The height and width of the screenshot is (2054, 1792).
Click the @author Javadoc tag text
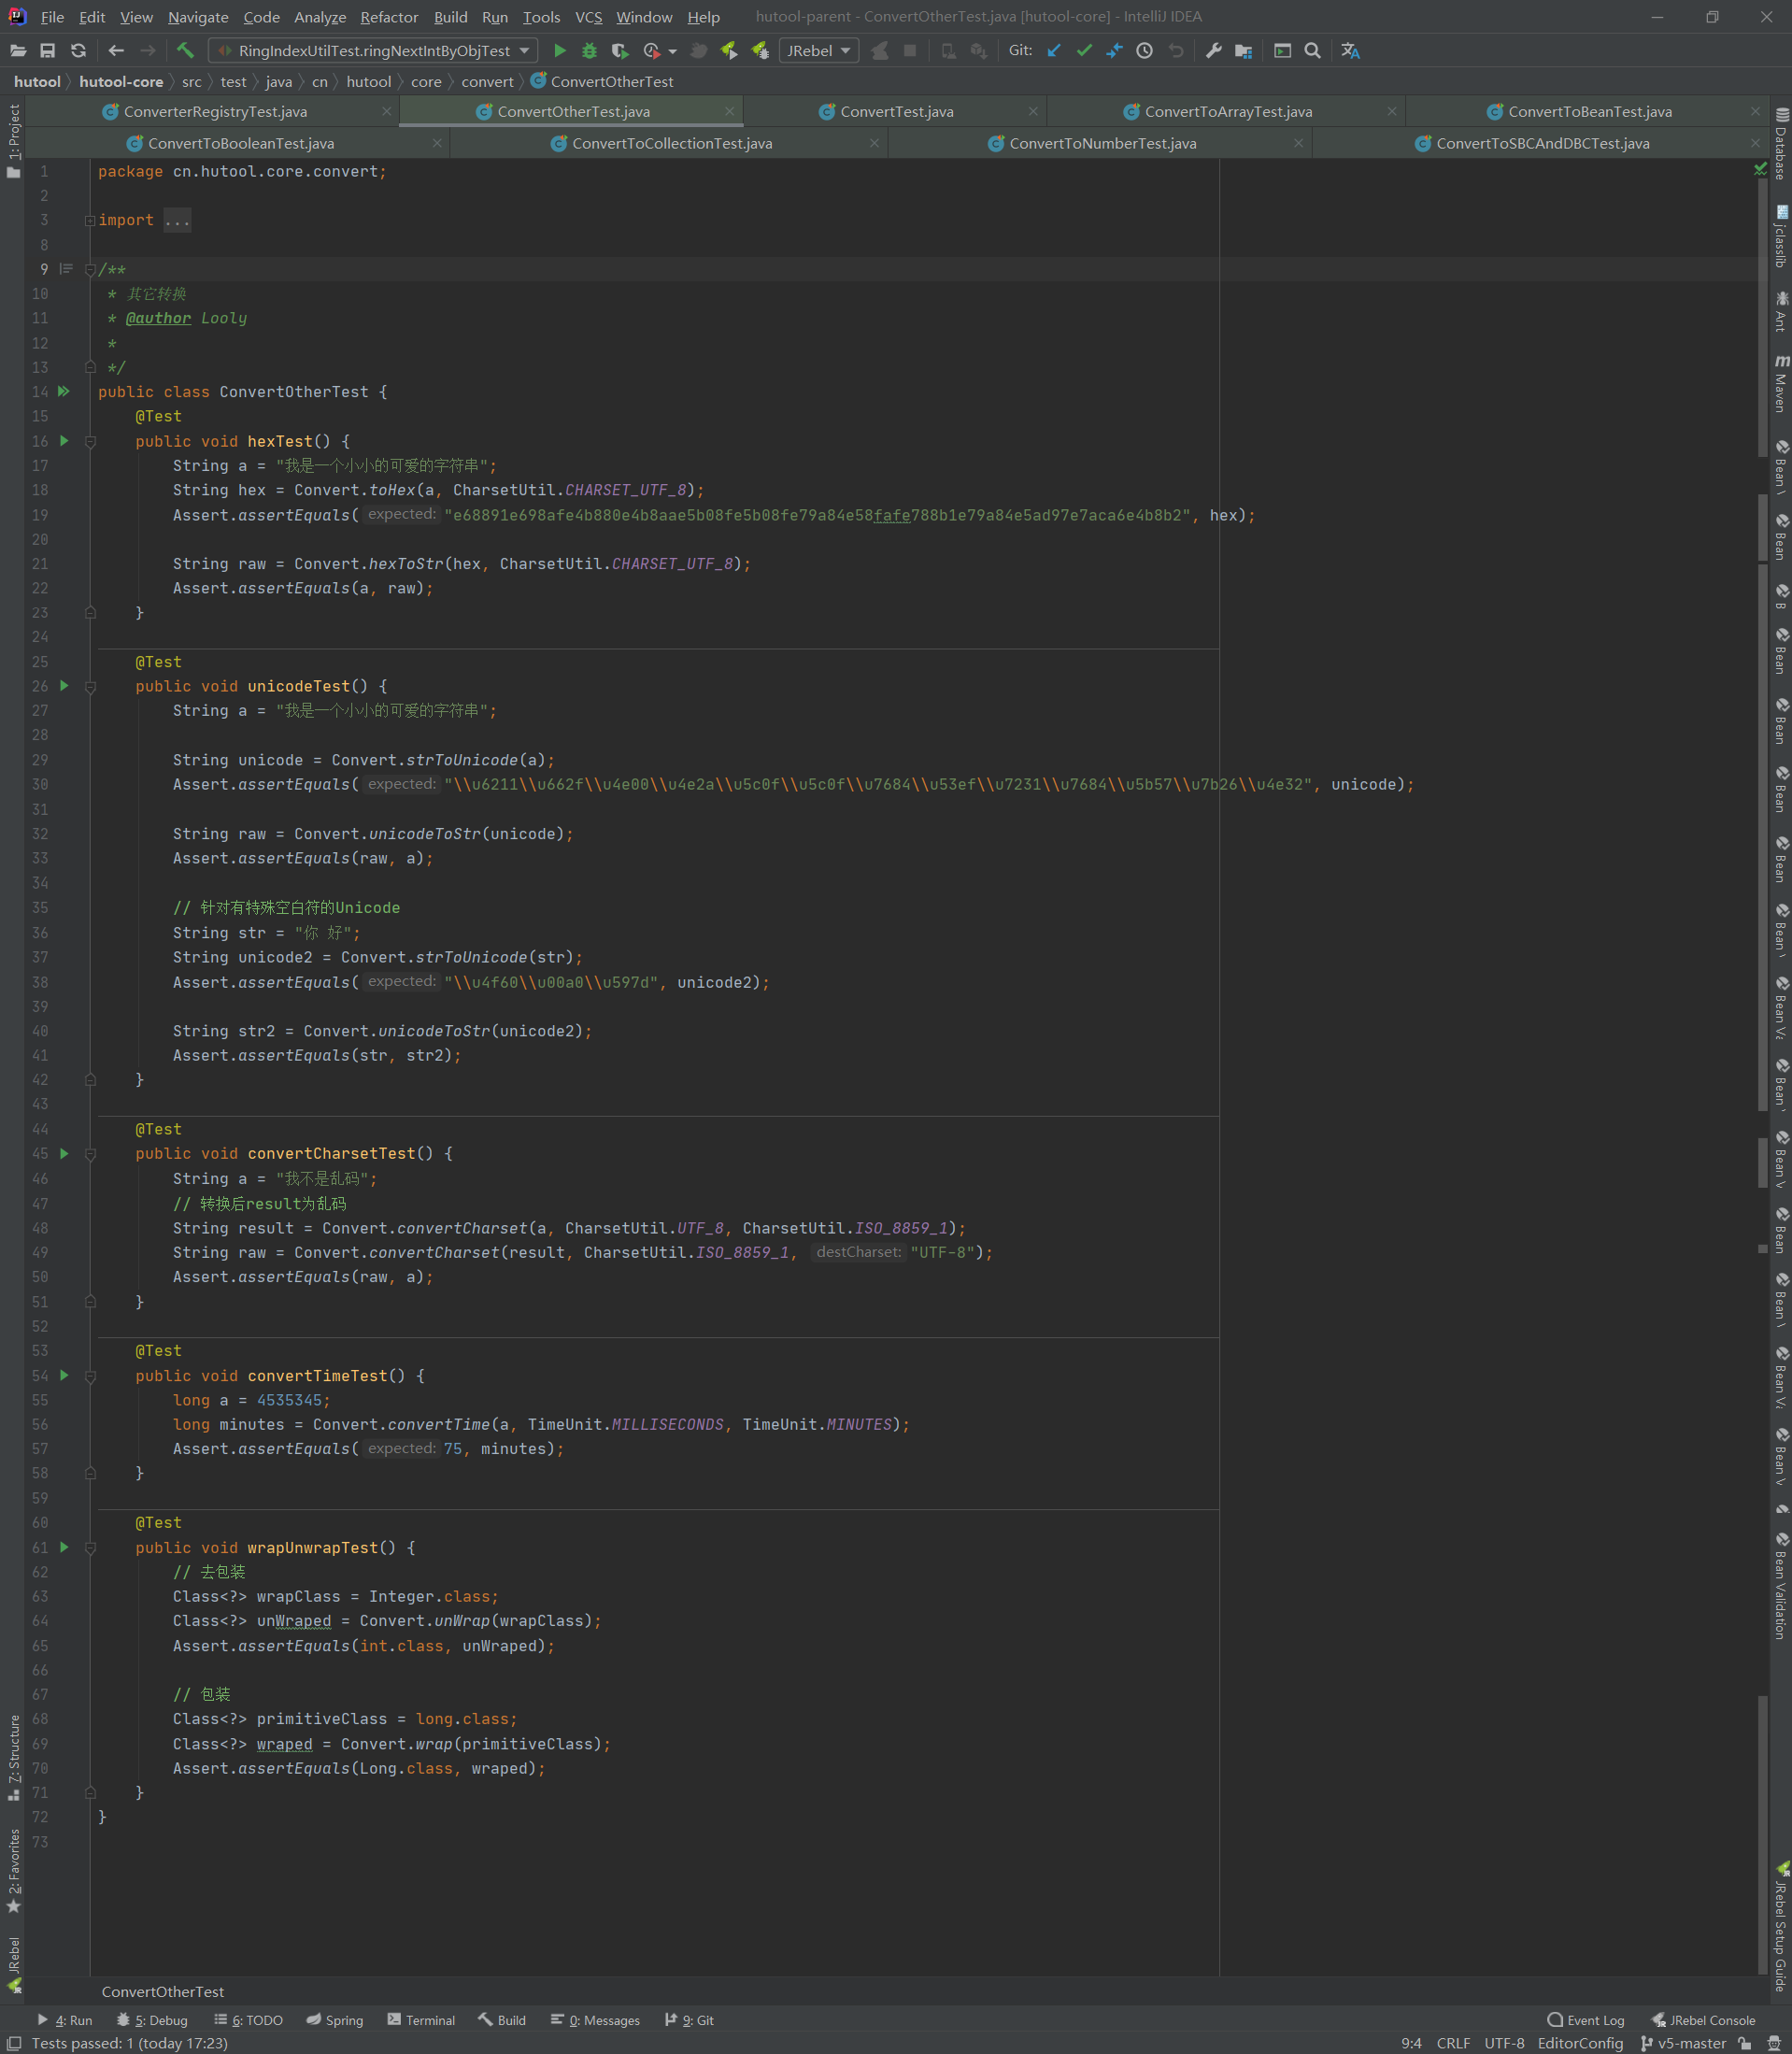click(x=158, y=318)
